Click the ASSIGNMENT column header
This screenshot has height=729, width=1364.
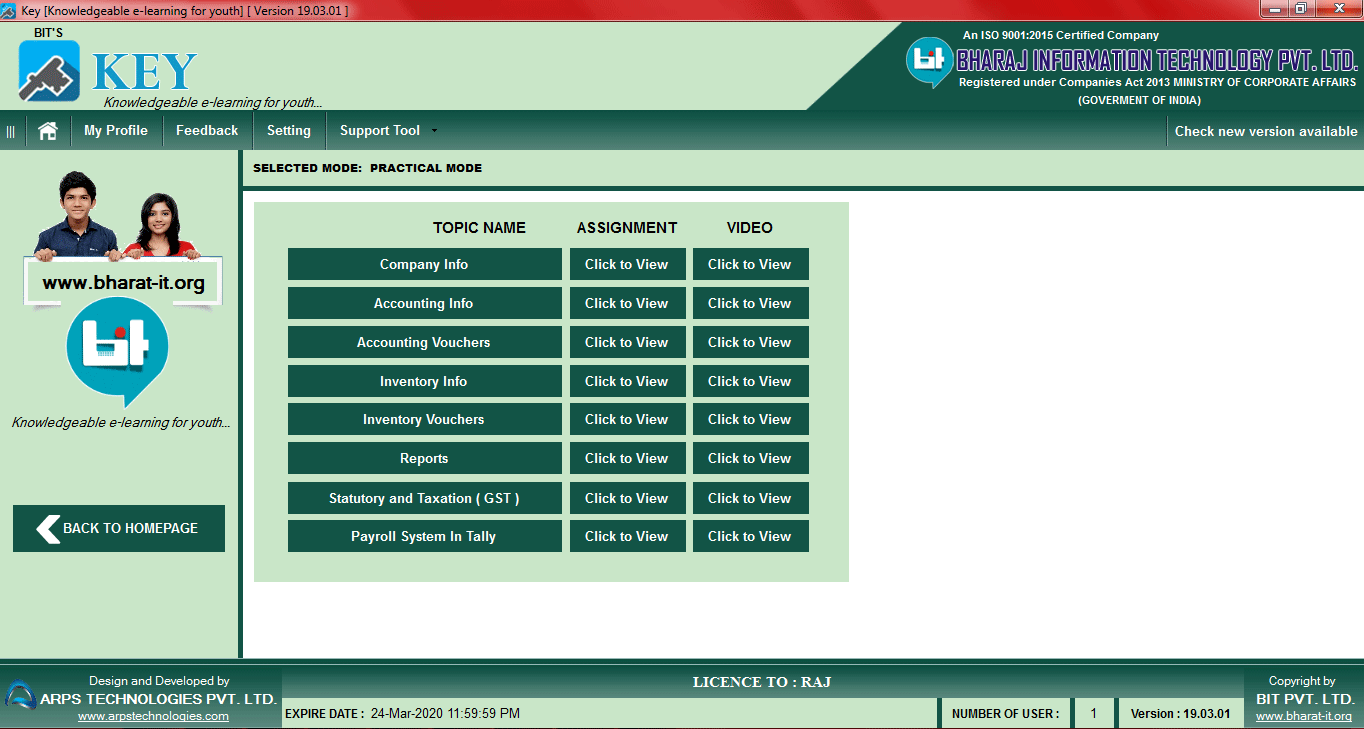pyautogui.click(x=627, y=228)
